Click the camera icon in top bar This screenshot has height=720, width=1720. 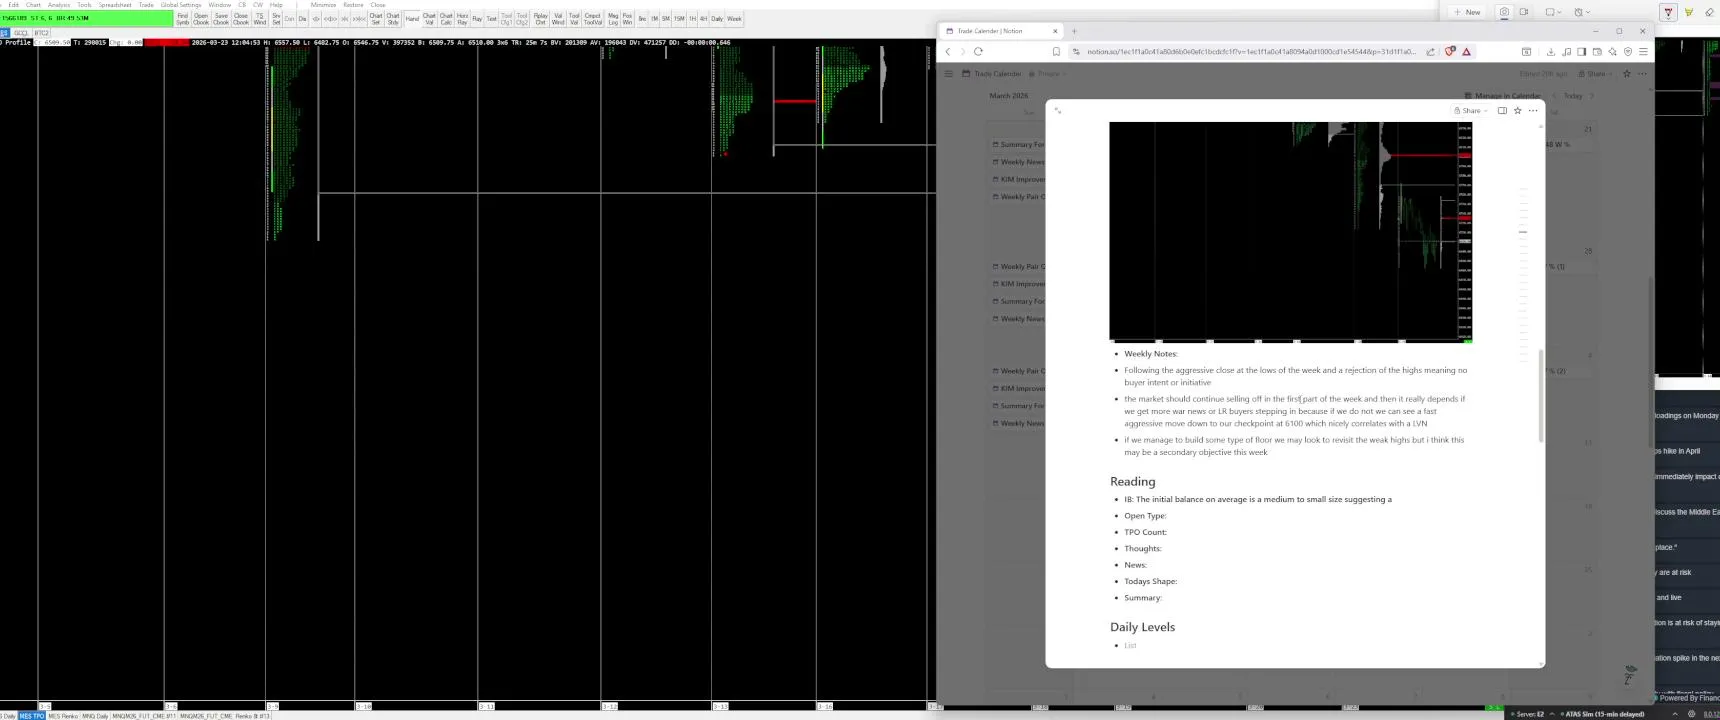(x=1504, y=12)
